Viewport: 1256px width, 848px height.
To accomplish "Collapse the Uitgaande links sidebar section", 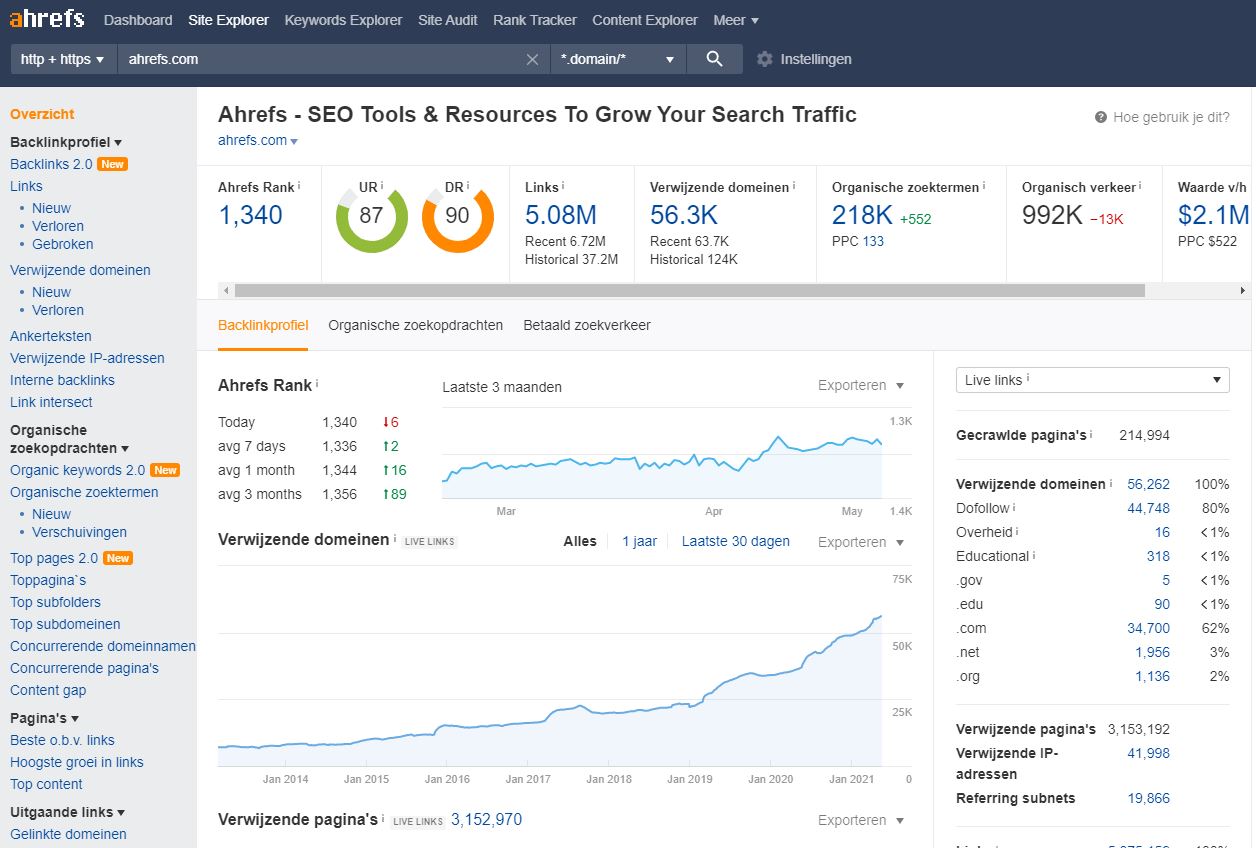I will (x=68, y=812).
